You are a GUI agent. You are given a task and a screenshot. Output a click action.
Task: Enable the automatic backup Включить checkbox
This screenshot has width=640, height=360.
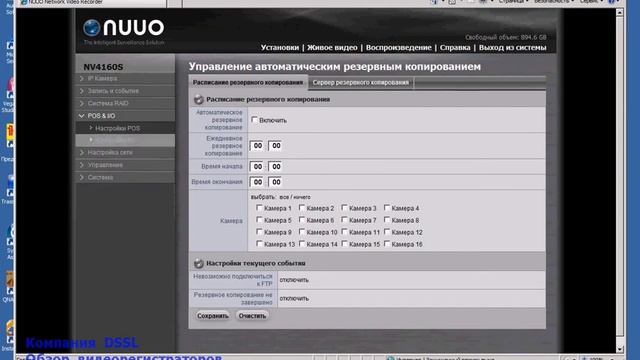coord(254,120)
